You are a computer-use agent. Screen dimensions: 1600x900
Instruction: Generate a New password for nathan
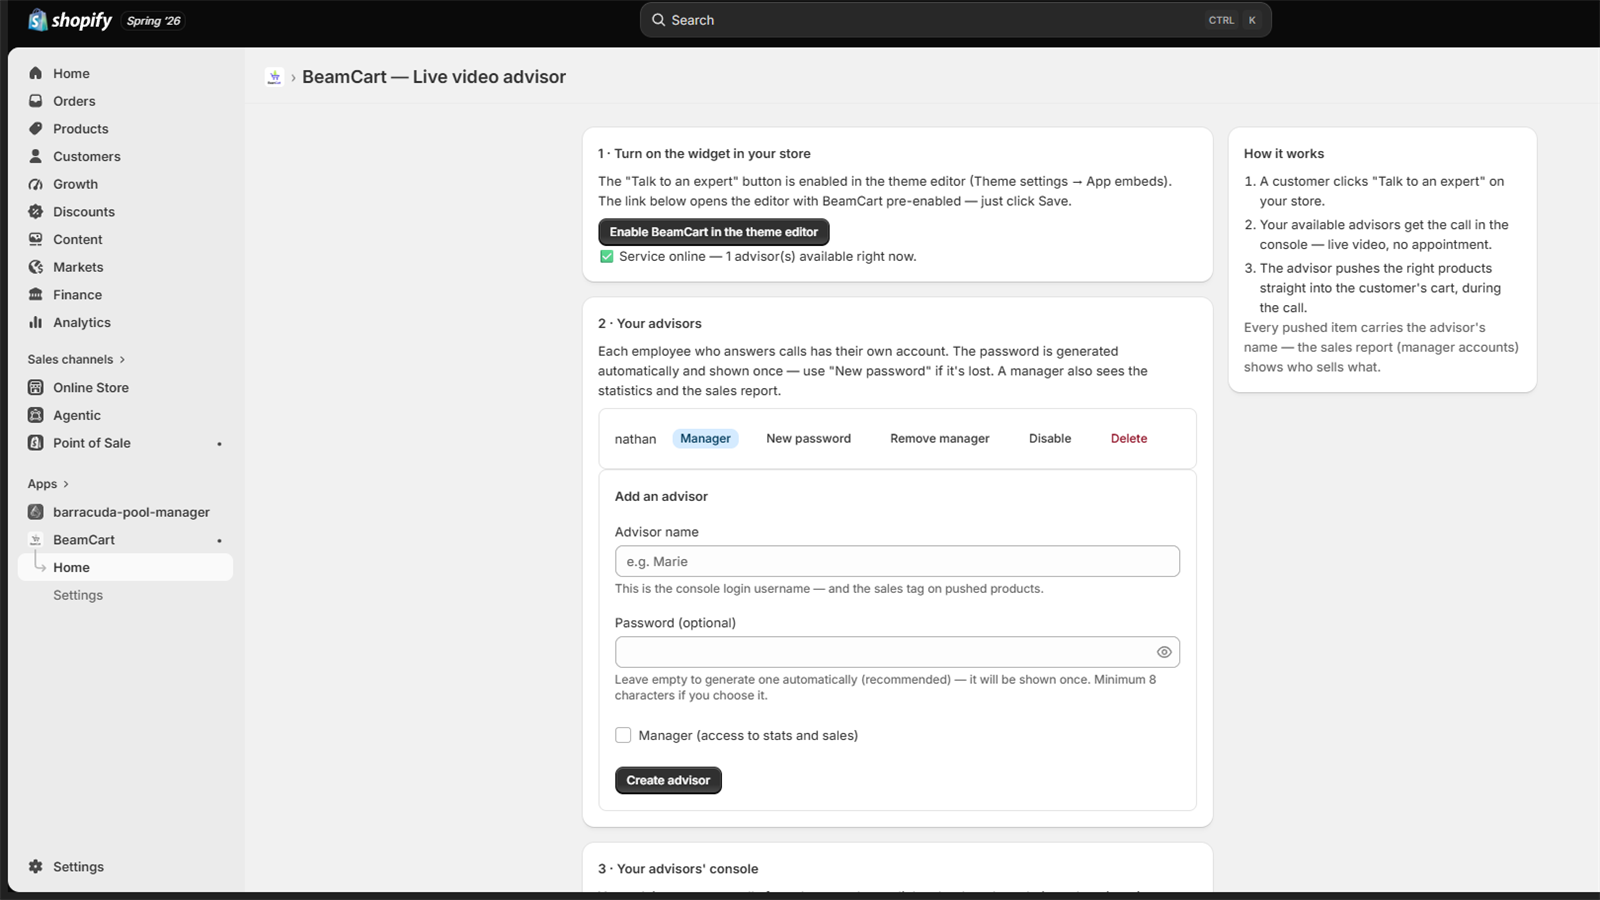pyautogui.click(x=808, y=438)
